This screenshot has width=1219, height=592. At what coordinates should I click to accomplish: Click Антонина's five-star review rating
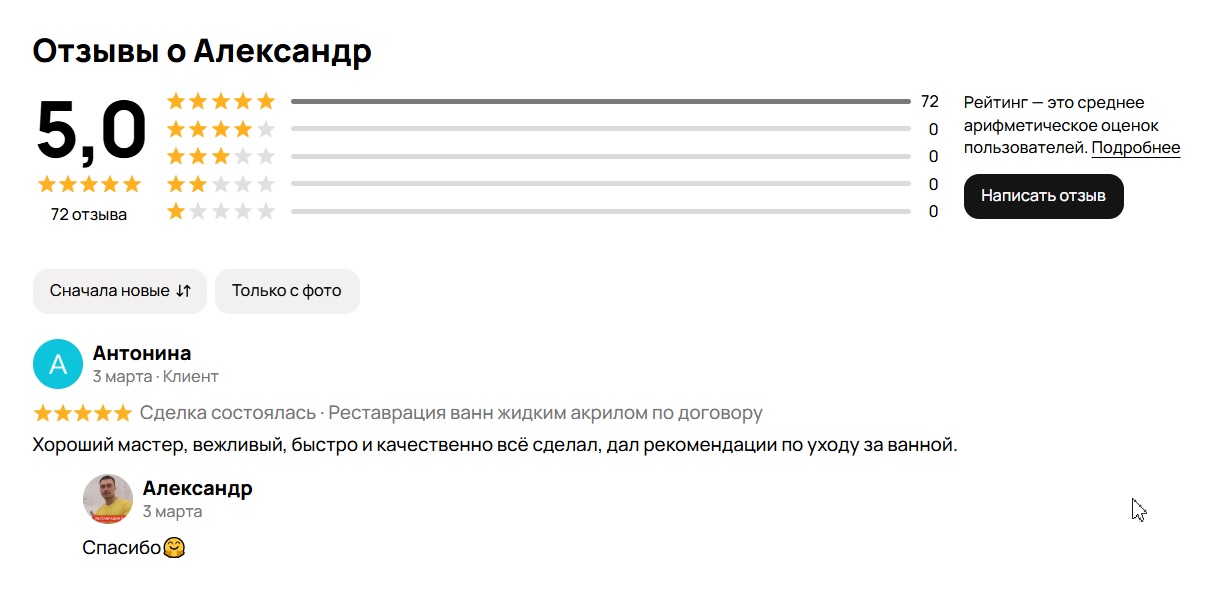83,413
